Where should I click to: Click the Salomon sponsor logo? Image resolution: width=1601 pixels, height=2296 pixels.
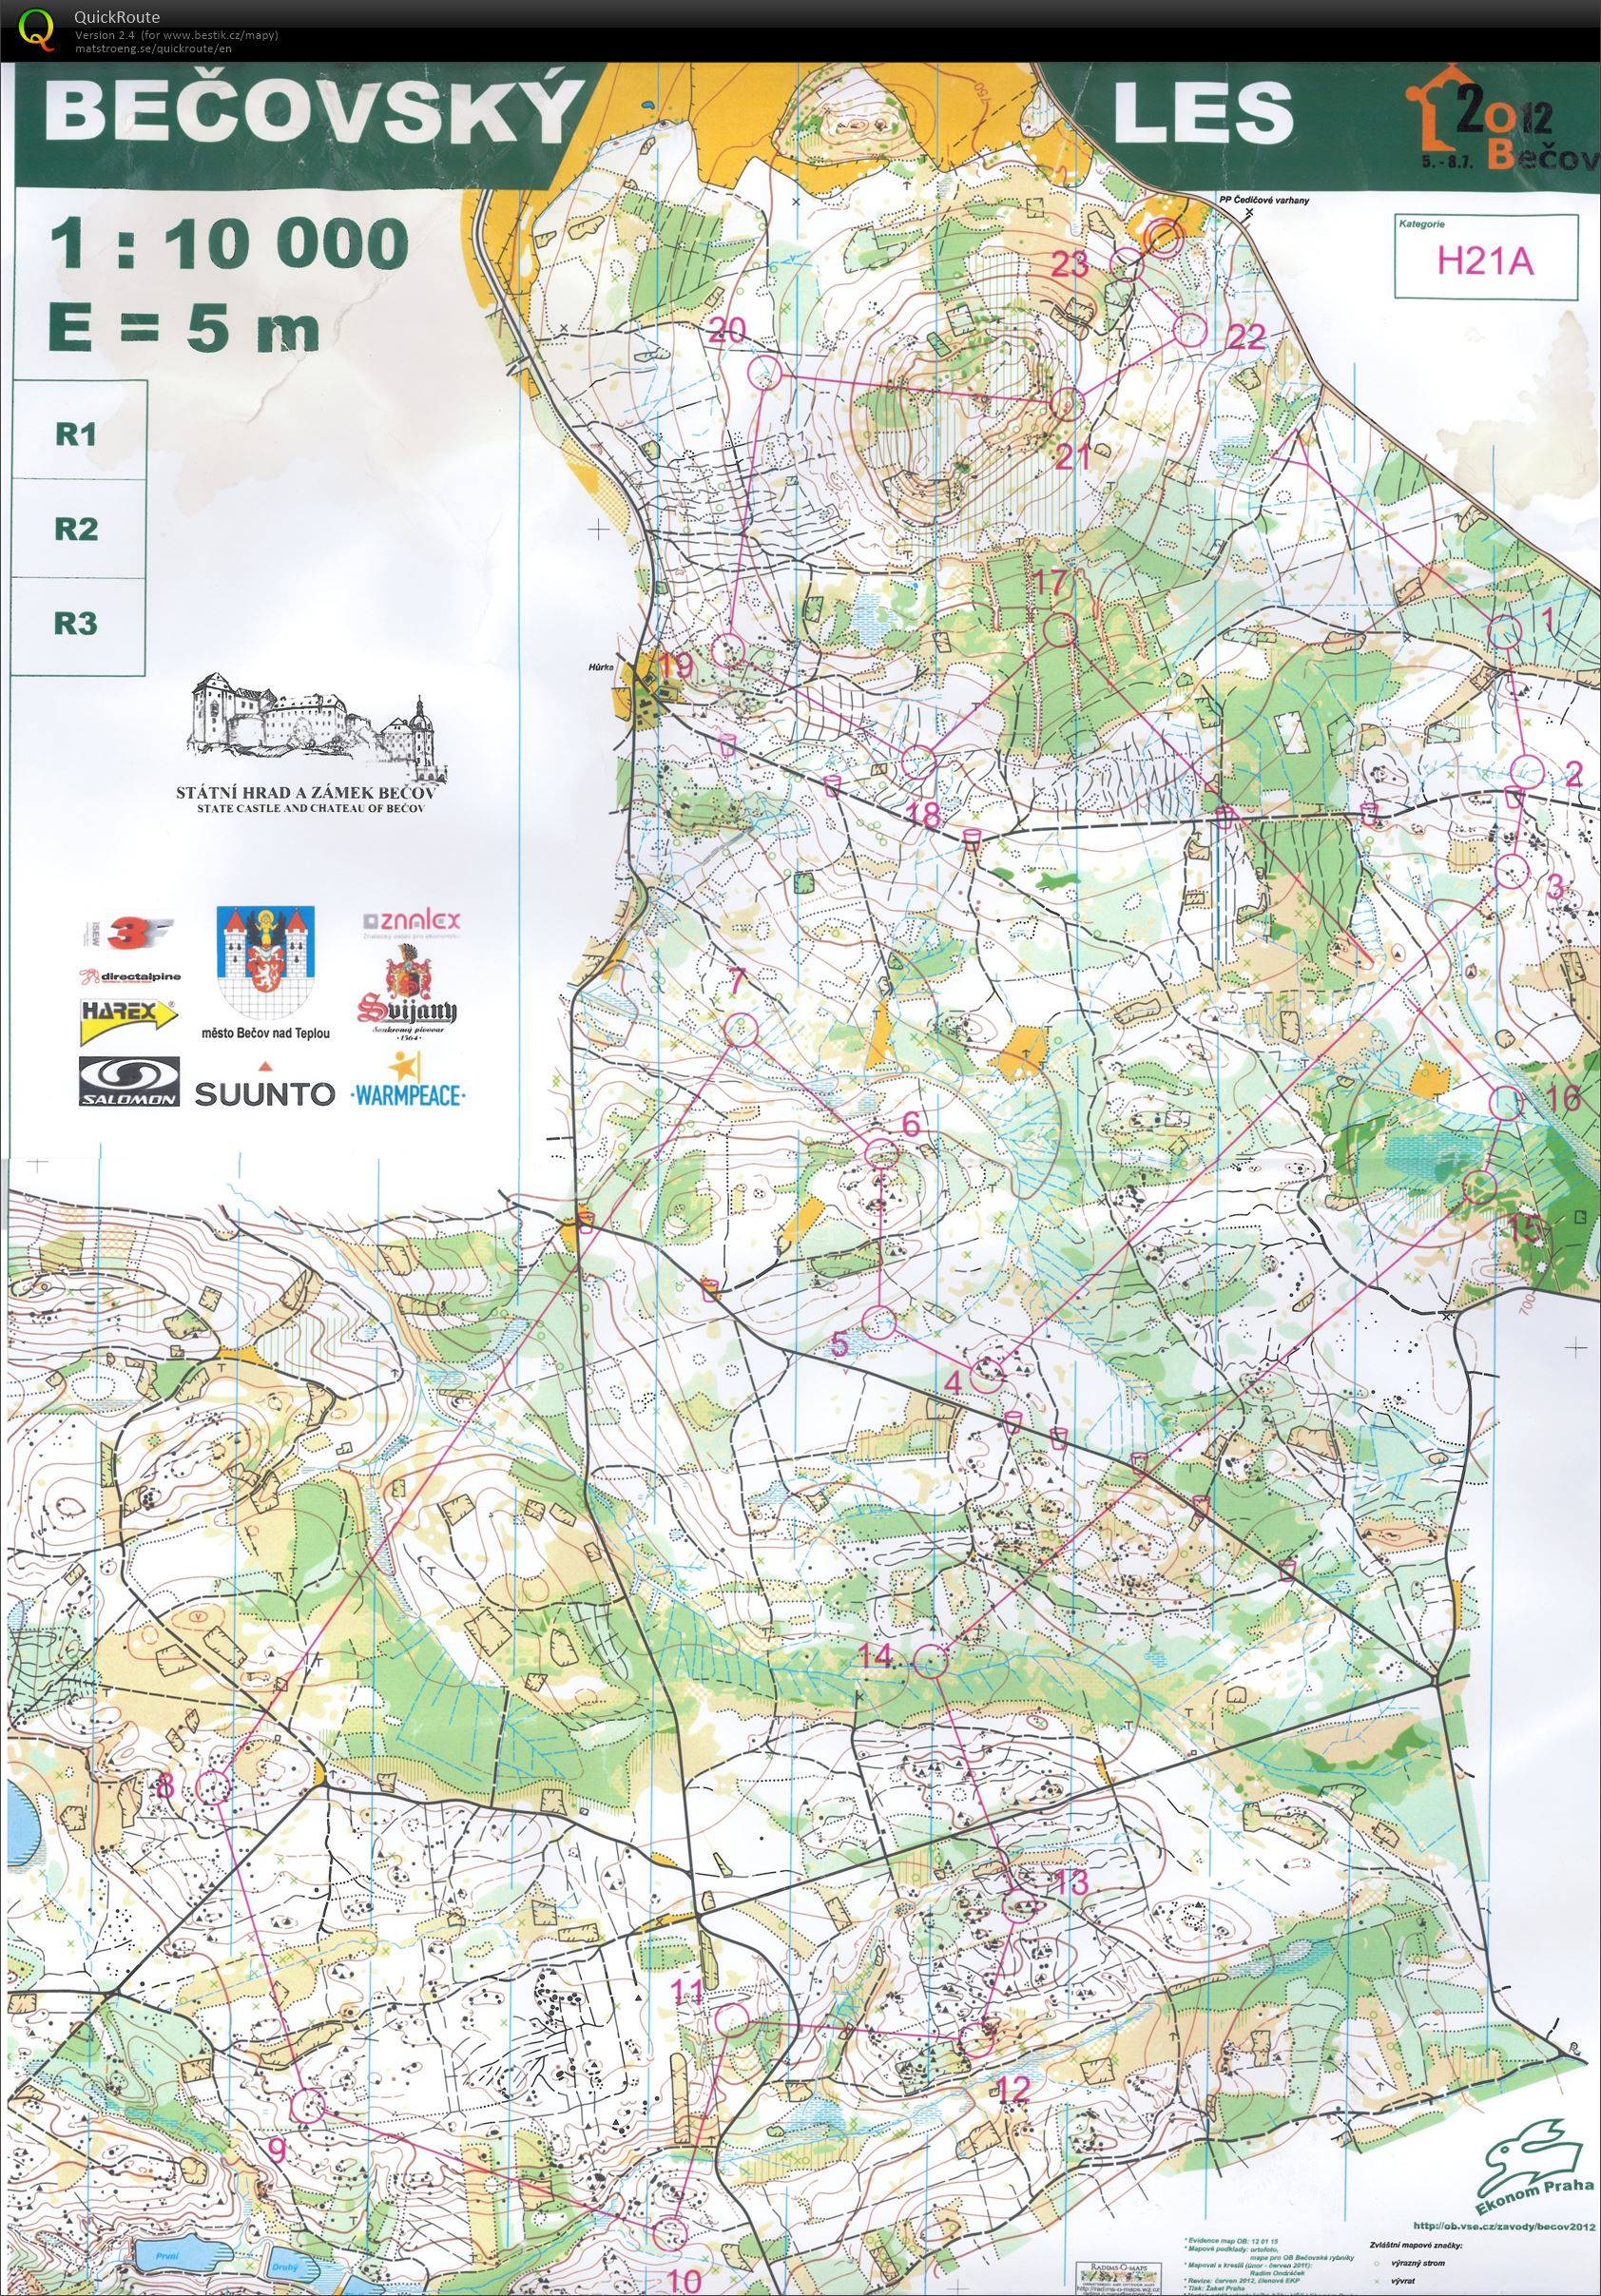coord(129,1082)
